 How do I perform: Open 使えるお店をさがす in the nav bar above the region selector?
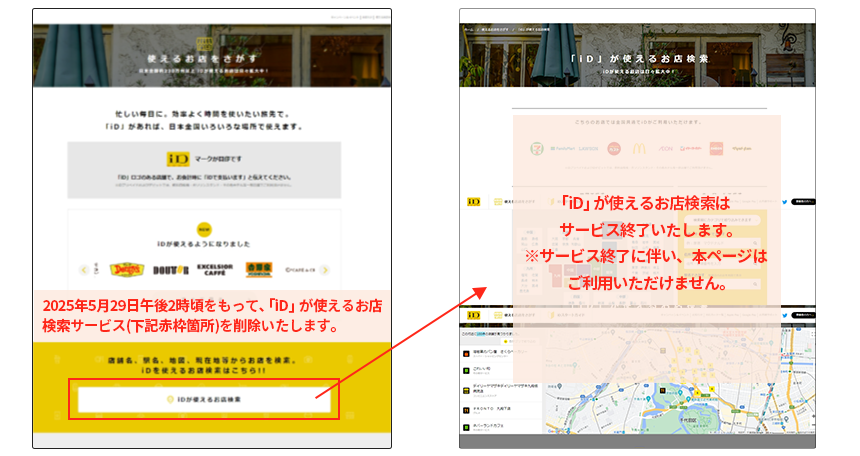point(514,202)
